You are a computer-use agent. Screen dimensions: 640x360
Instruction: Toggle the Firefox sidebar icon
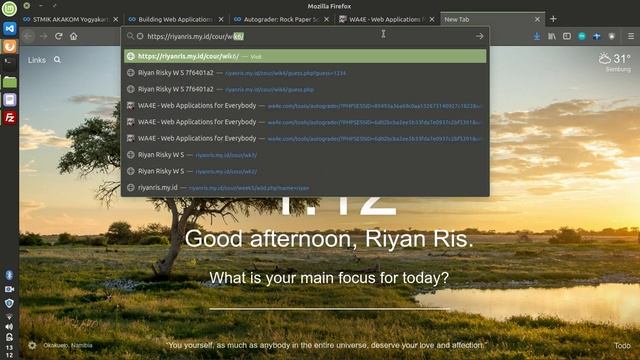point(567,36)
